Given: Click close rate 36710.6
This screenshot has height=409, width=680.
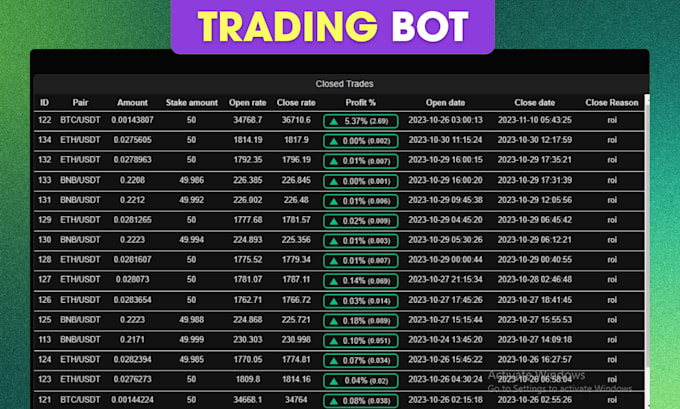Looking at the screenshot, I should click(x=296, y=120).
